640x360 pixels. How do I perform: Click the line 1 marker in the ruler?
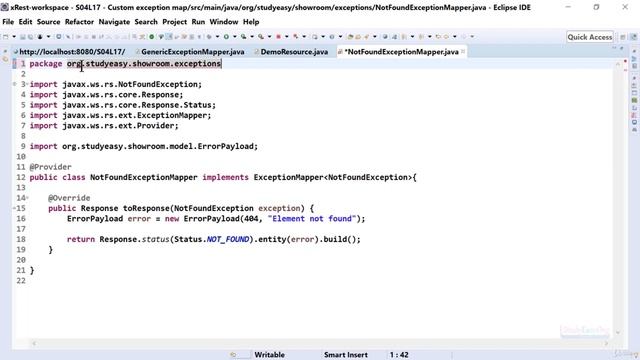click(x=14, y=64)
